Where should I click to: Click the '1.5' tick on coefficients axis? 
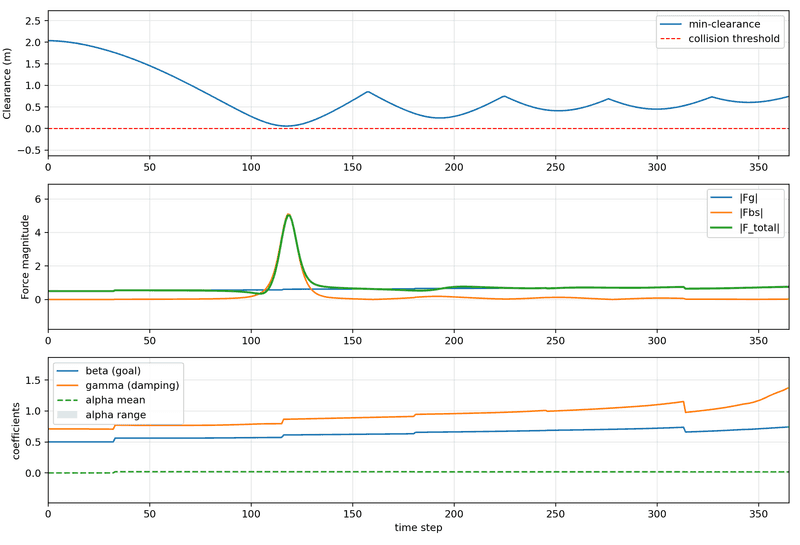coord(33,380)
